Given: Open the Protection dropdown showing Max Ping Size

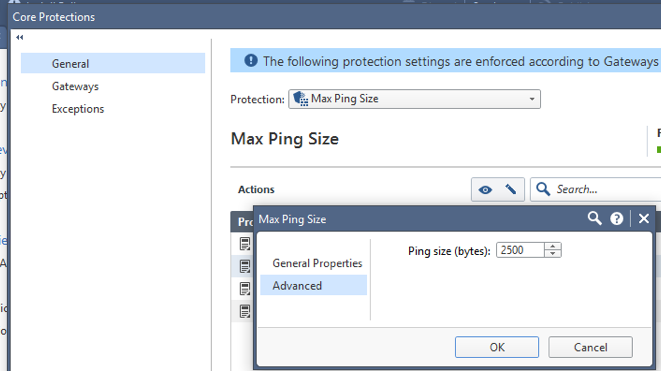Looking at the screenshot, I should tap(414, 99).
